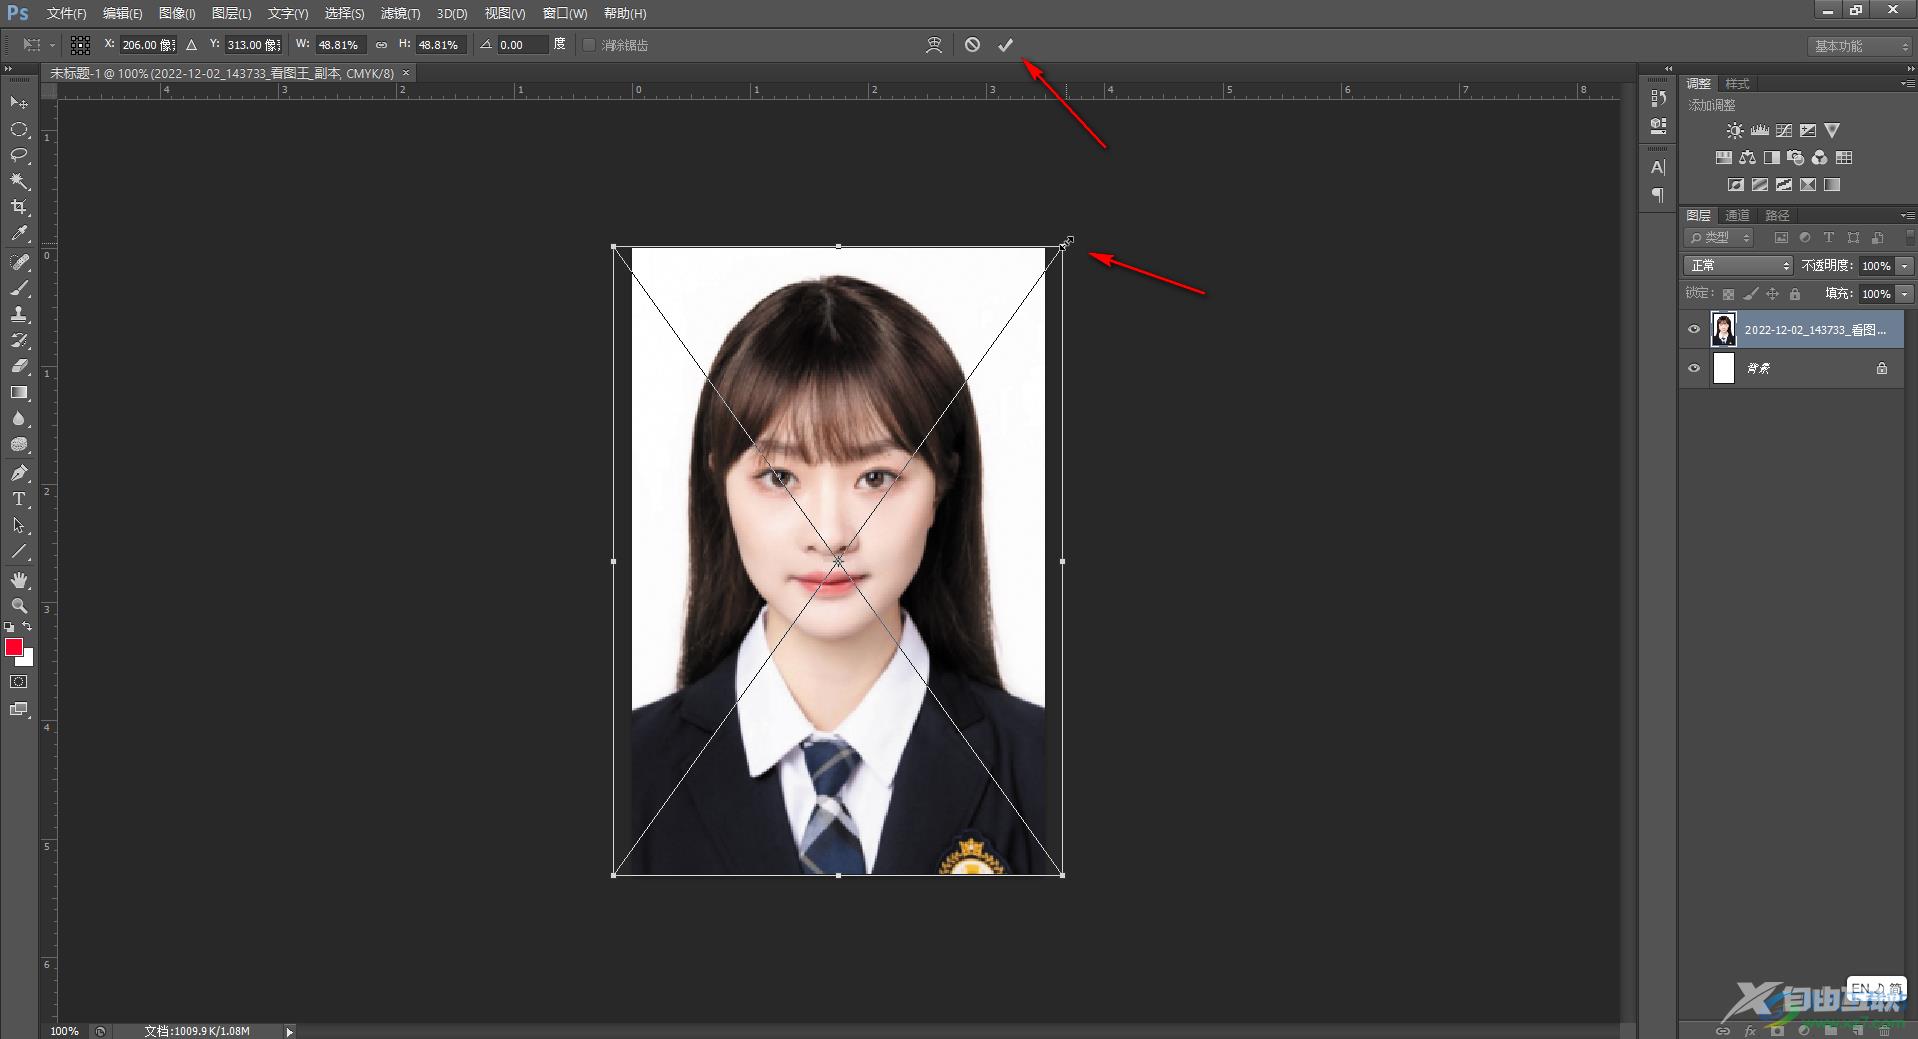Toggle lock transparent pixels
This screenshot has width=1918, height=1039.
coord(1728,294)
